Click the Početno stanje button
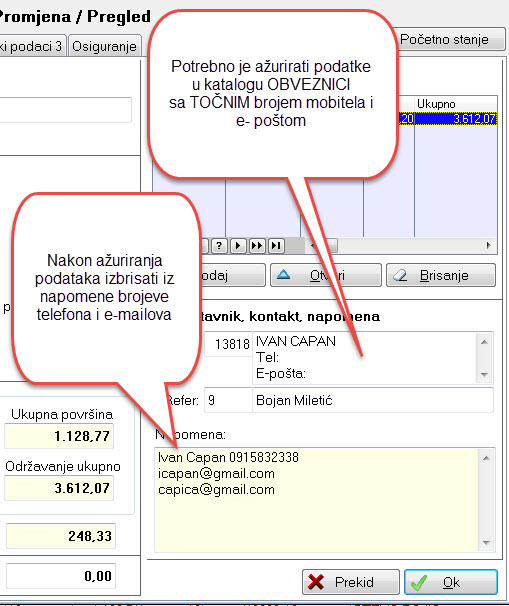 coord(449,39)
